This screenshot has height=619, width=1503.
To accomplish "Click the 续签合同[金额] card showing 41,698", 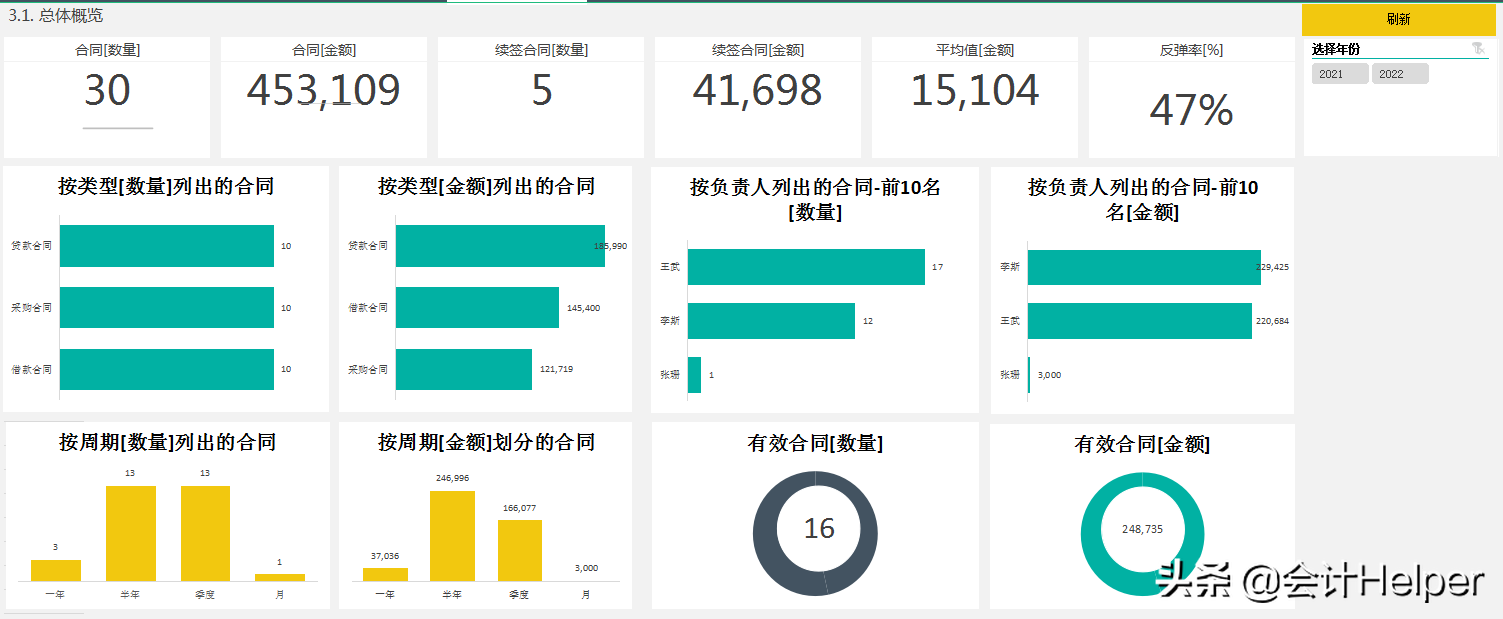I will click(x=756, y=90).
